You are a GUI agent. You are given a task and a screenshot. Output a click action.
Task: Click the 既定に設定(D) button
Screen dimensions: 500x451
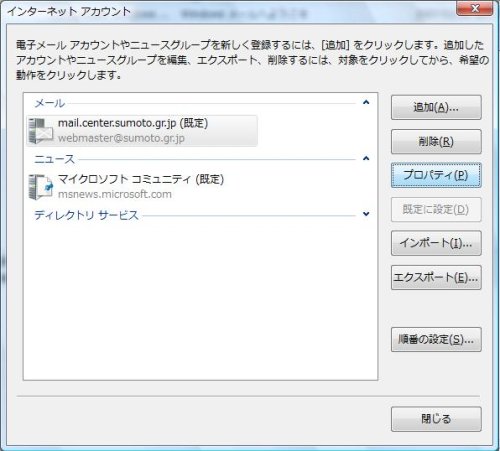point(436,209)
